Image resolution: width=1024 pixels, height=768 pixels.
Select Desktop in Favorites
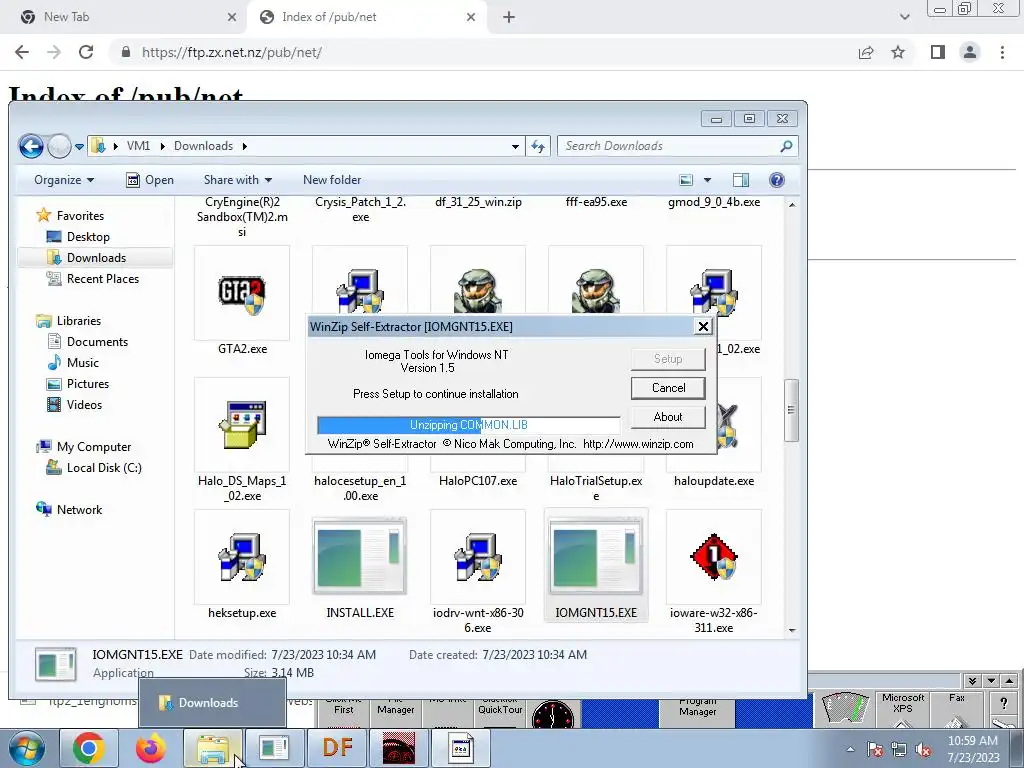pos(88,237)
